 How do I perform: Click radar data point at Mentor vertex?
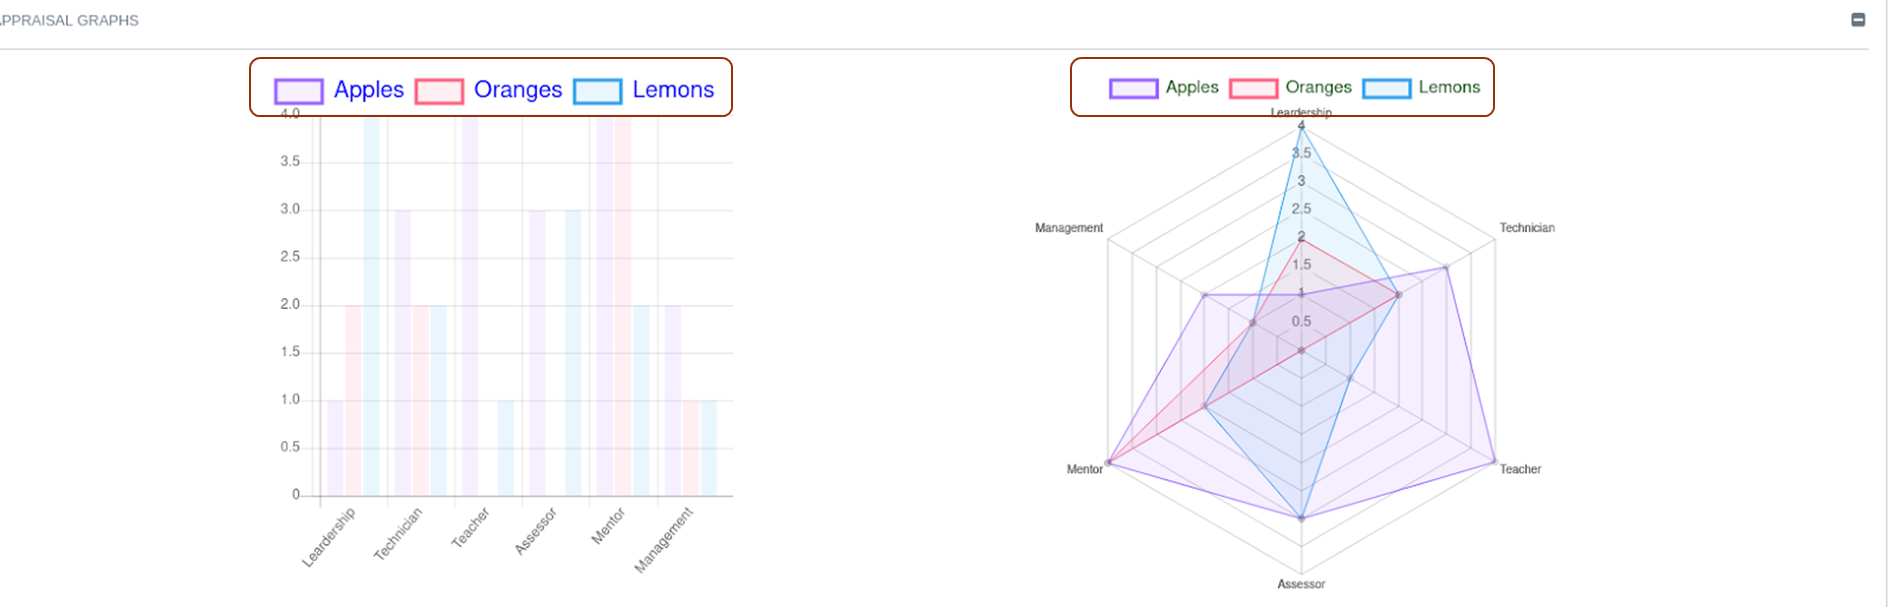1108,463
